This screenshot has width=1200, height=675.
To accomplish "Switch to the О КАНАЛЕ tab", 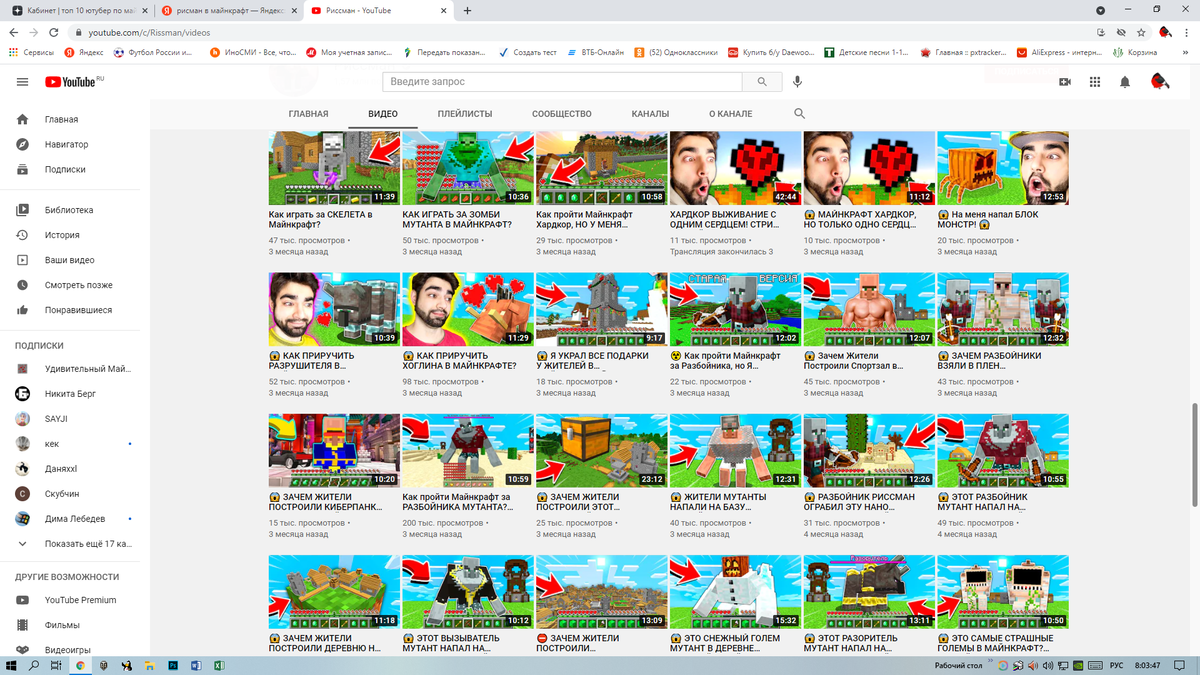I will pyautogui.click(x=730, y=114).
